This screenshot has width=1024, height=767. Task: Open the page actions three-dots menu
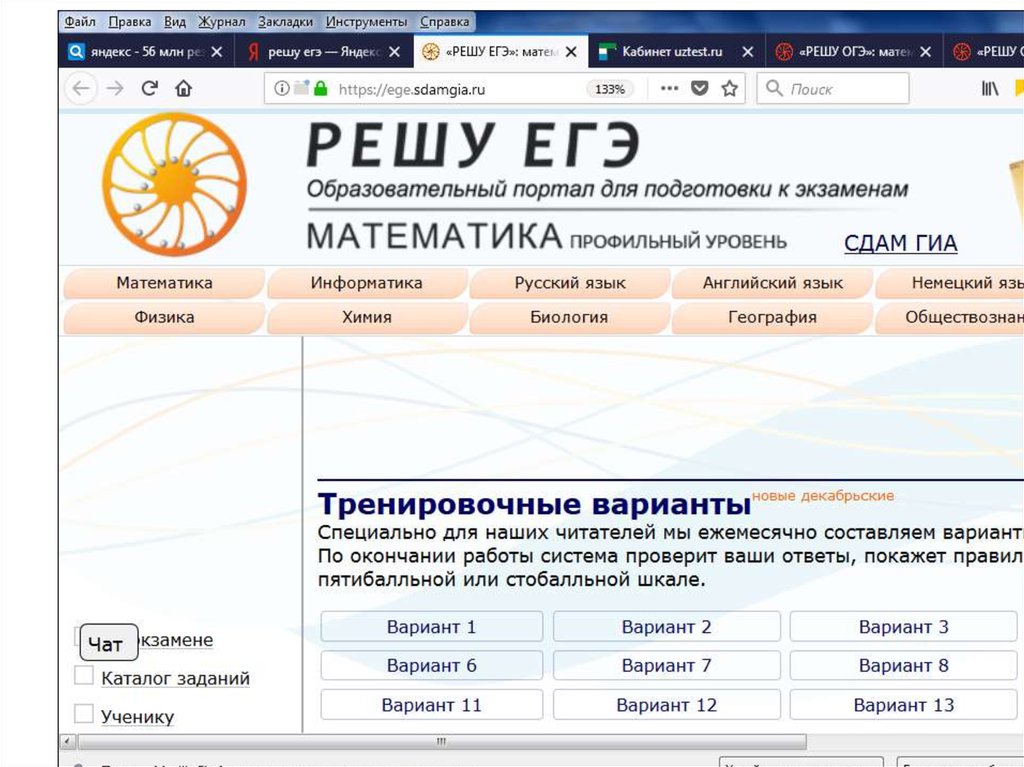click(669, 88)
